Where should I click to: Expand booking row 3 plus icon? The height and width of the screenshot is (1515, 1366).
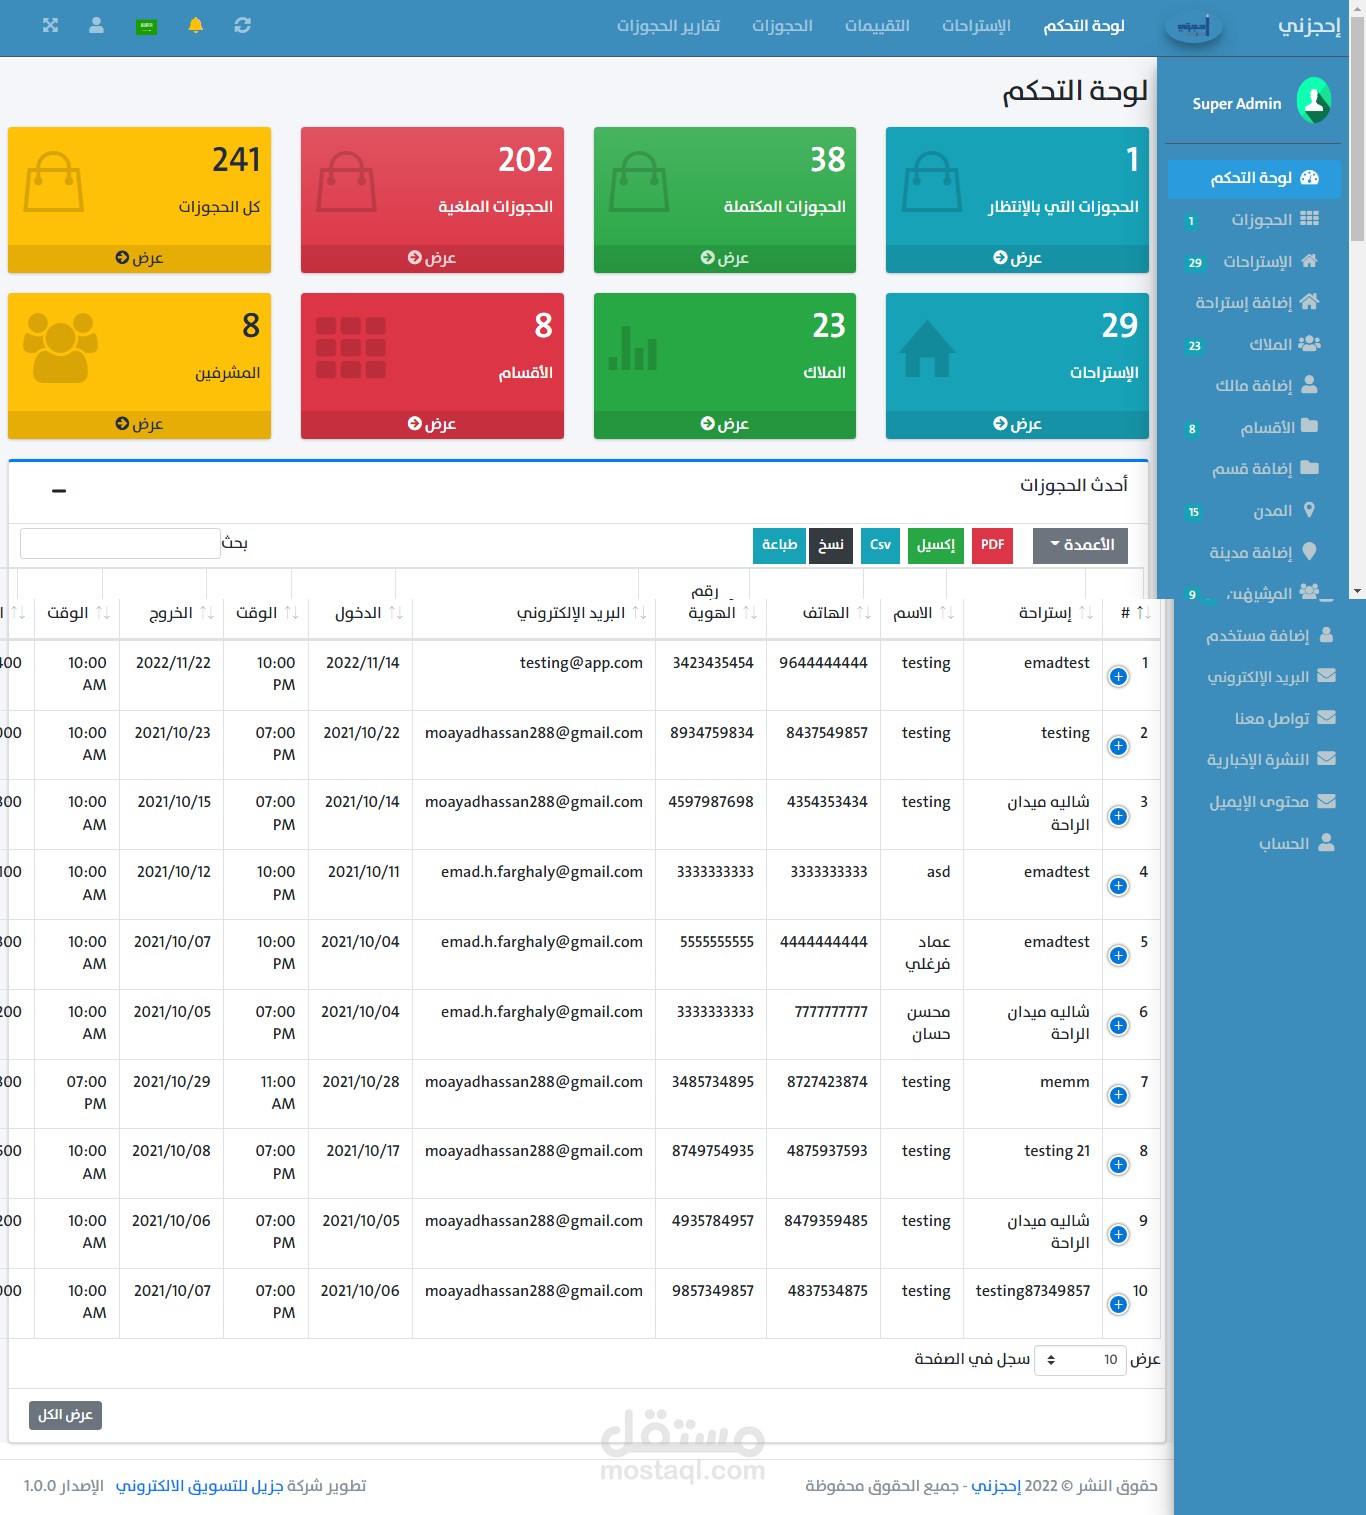pyautogui.click(x=1118, y=816)
